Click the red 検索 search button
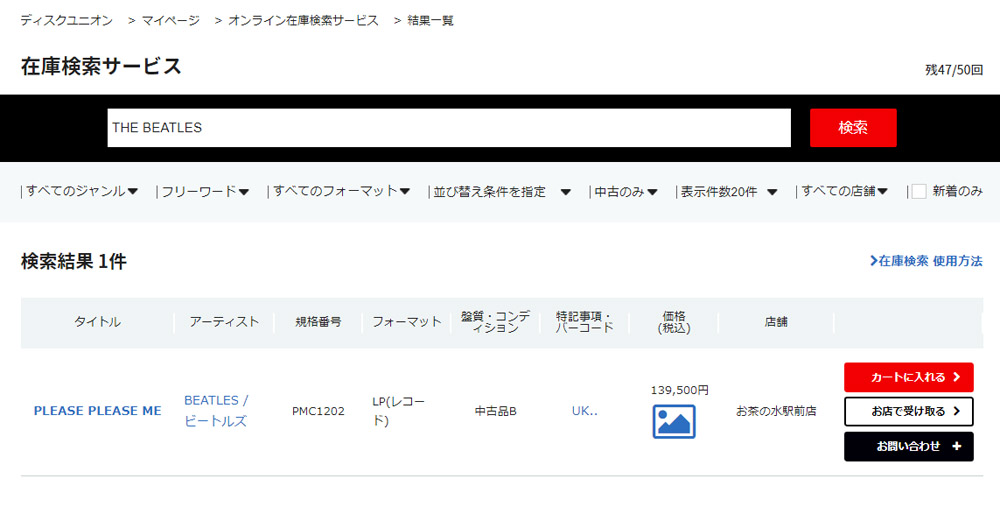Image resolution: width=1000 pixels, height=507 pixels. (x=853, y=128)
